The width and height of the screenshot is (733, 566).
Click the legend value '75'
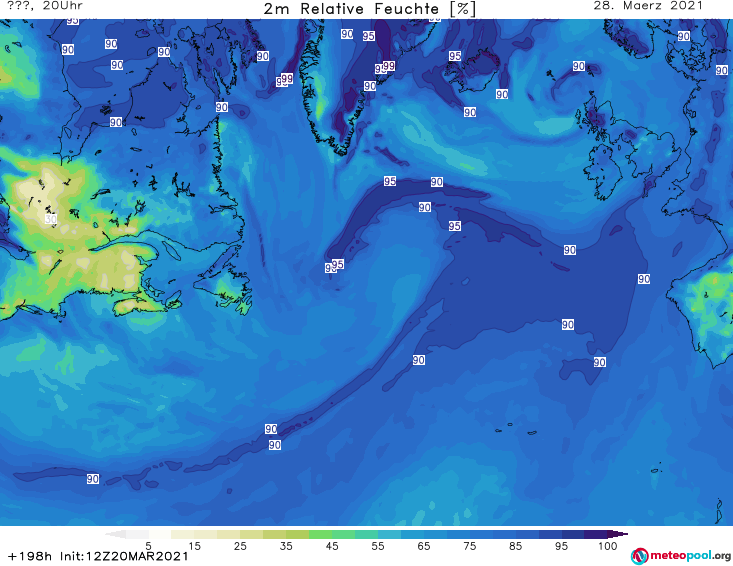click(470, 546)
